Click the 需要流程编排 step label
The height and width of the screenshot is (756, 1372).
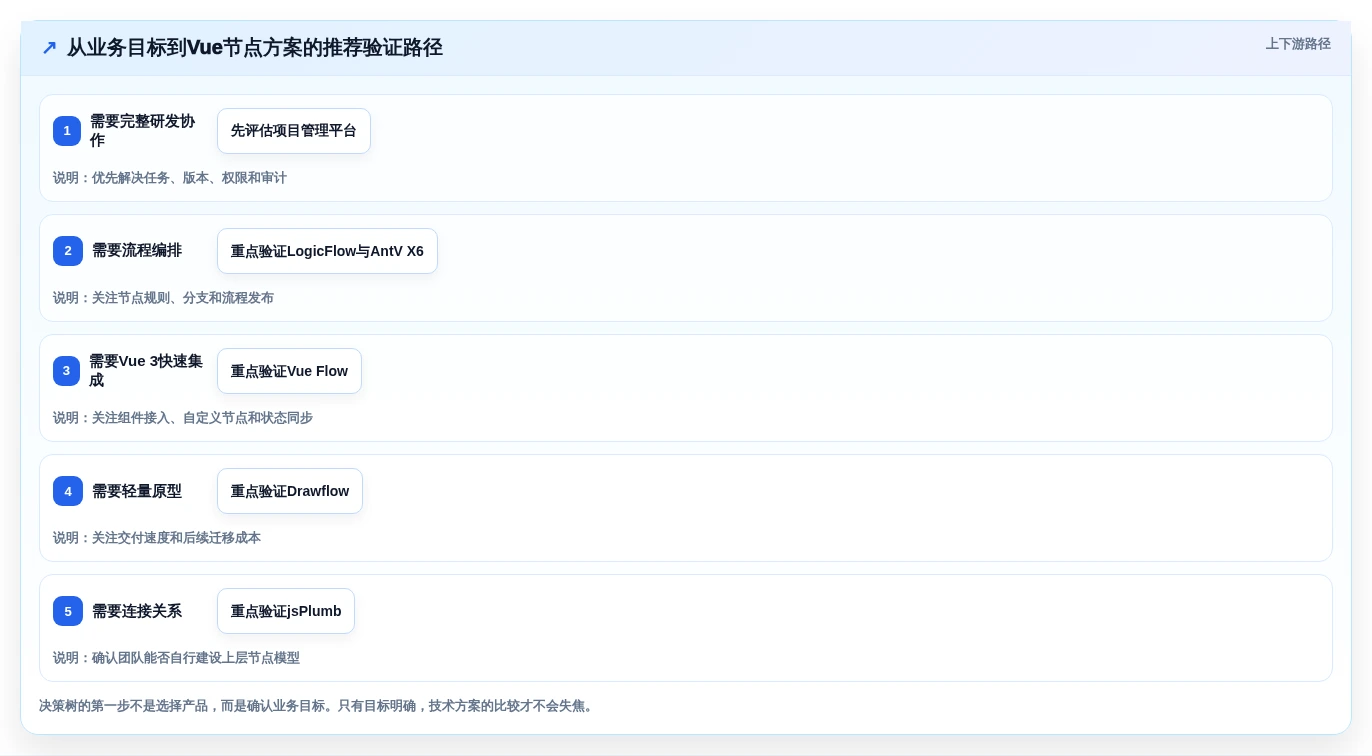137,251
